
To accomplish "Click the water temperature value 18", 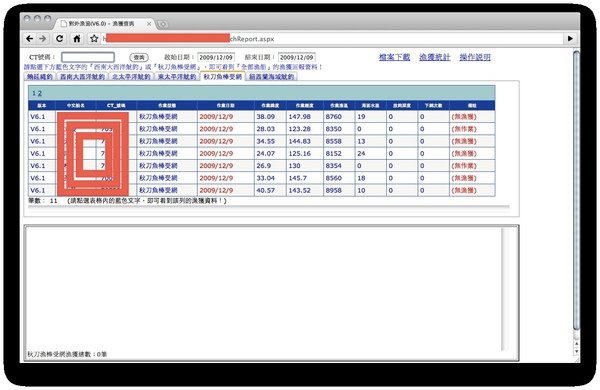I will tap(361, 178).
